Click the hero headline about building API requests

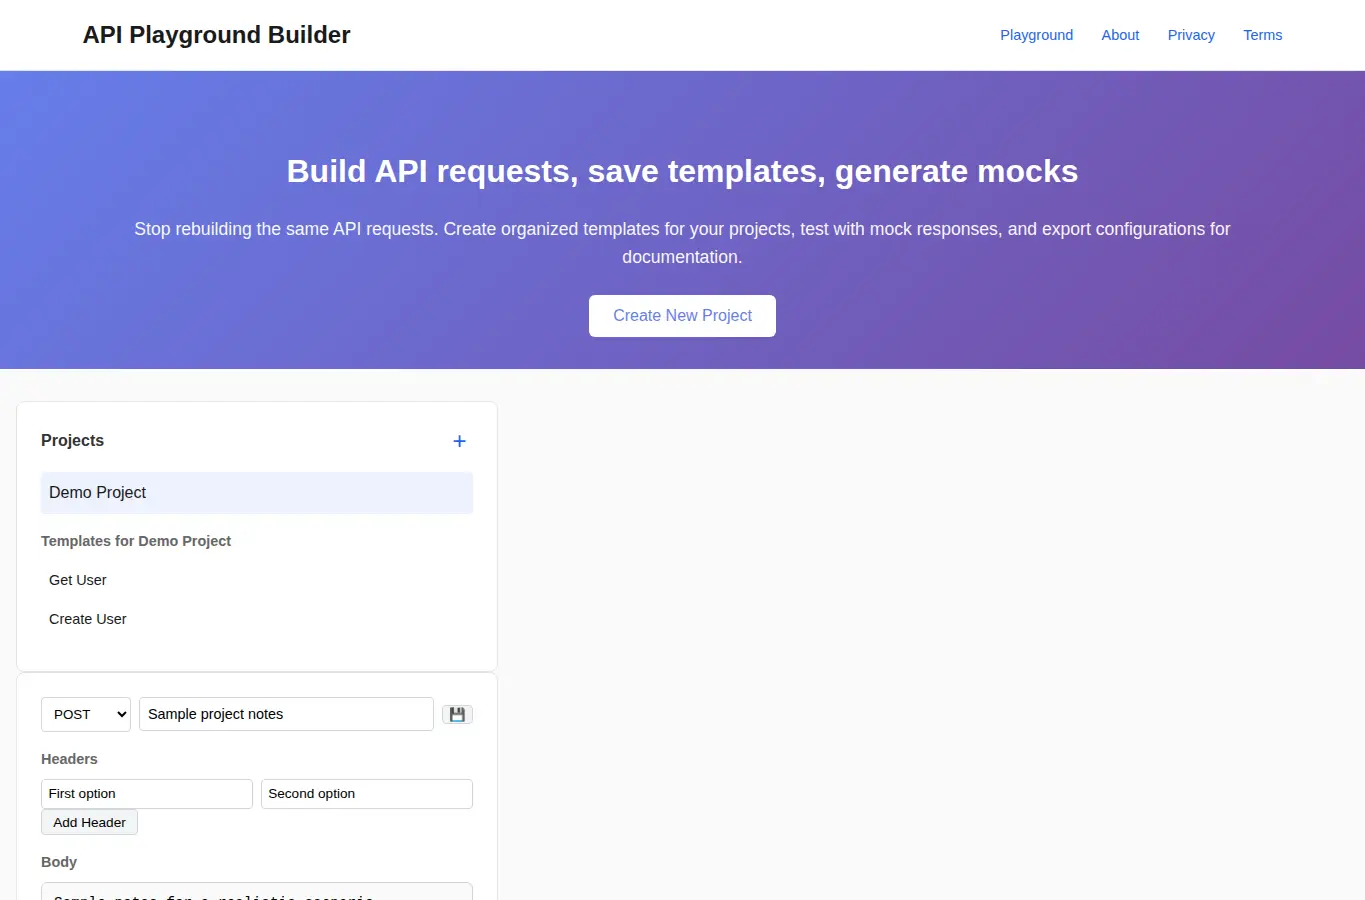[x=682, y=171]
